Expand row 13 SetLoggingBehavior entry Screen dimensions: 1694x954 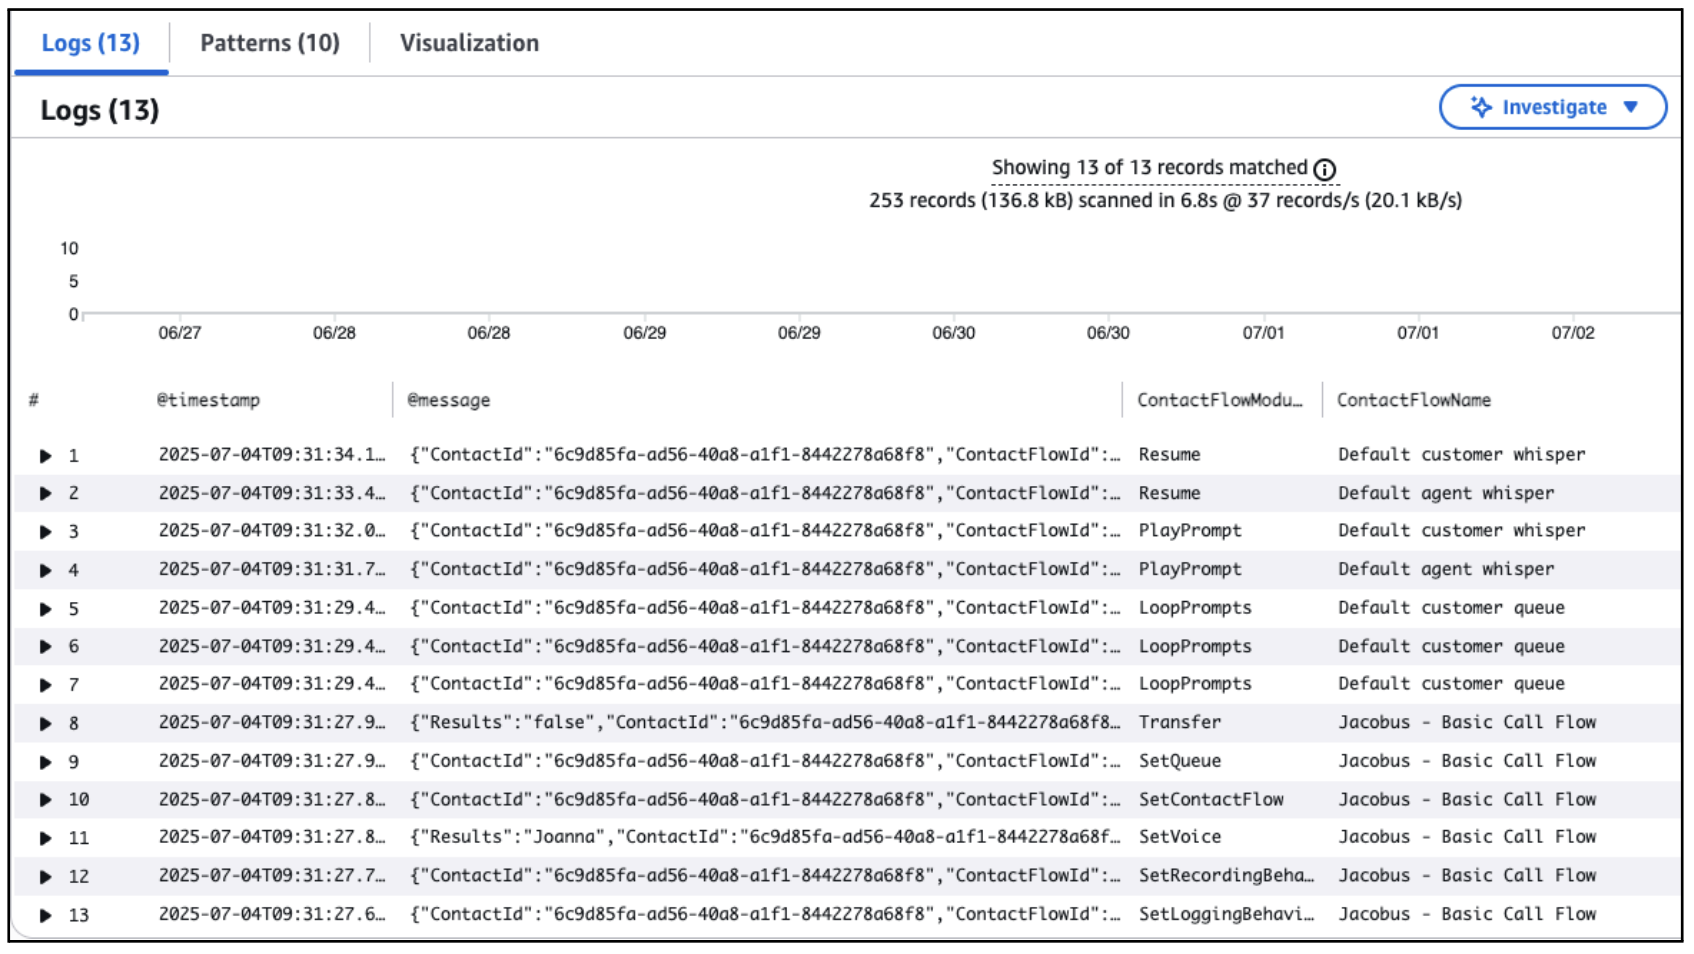[x=45, y=915]
